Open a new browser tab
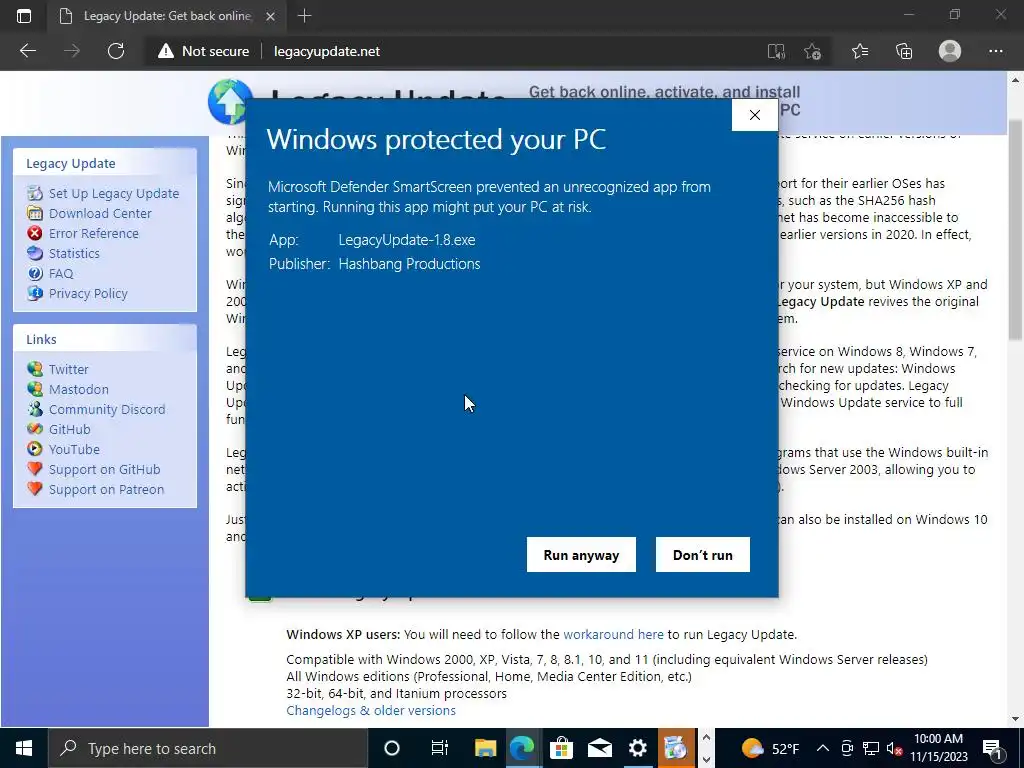Viewport: 1024px width, 768px height. point(304,16)
